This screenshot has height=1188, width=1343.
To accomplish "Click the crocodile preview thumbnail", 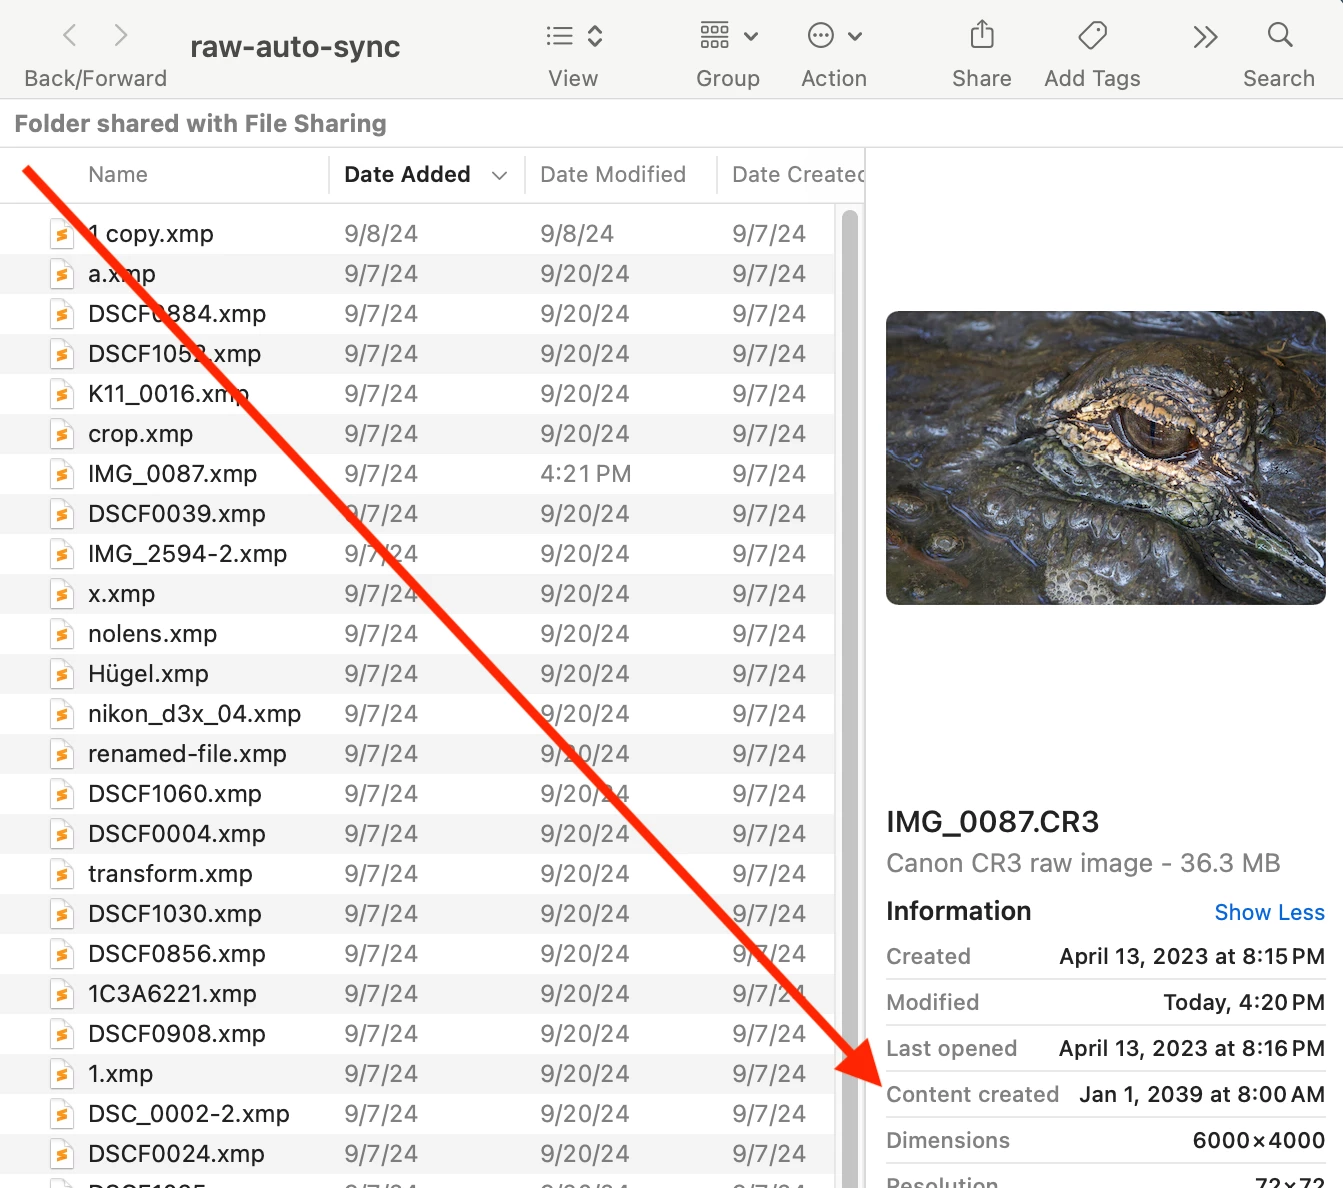I will tap(1106, 458).
